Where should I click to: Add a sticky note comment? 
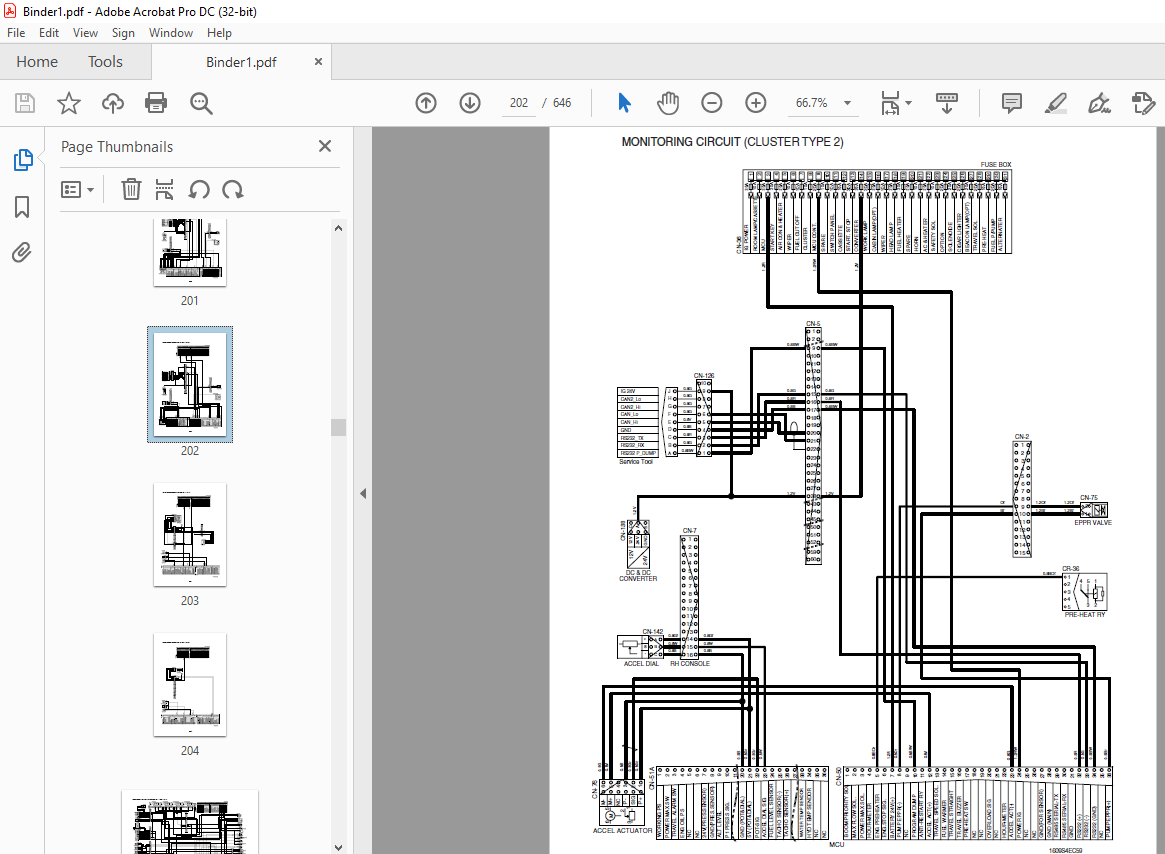tap(1011, 103)
